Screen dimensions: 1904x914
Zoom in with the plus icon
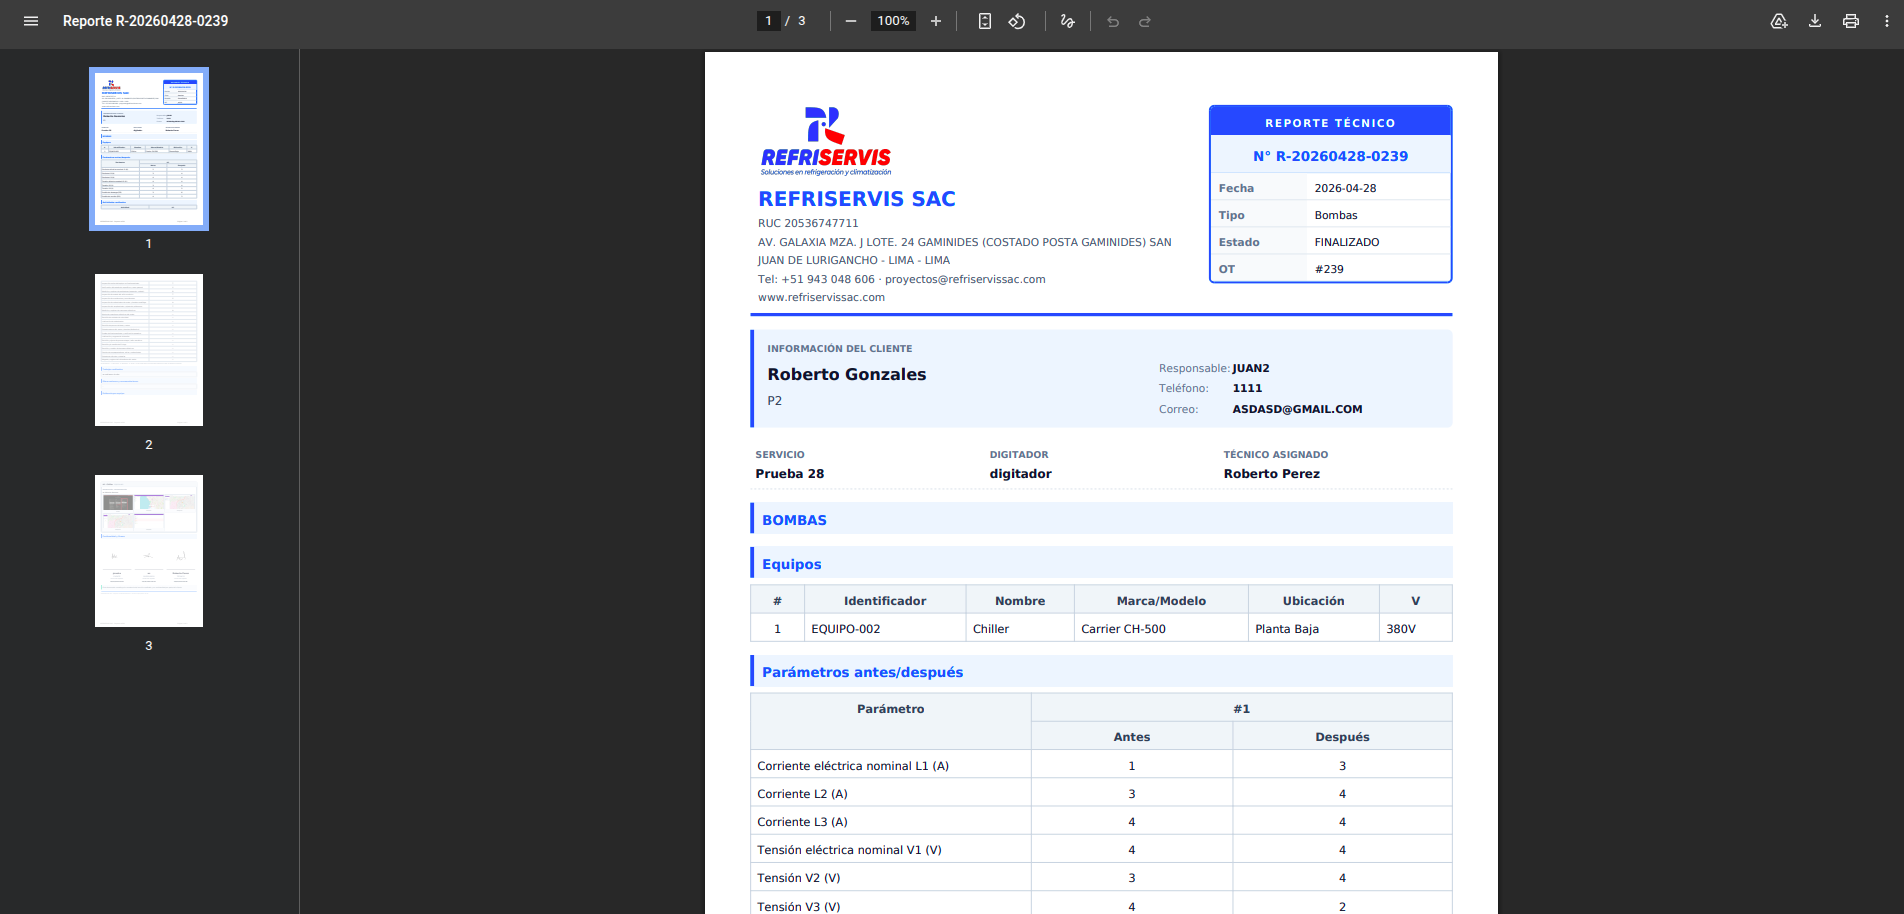pyautogui.click(x=936, y=21)
